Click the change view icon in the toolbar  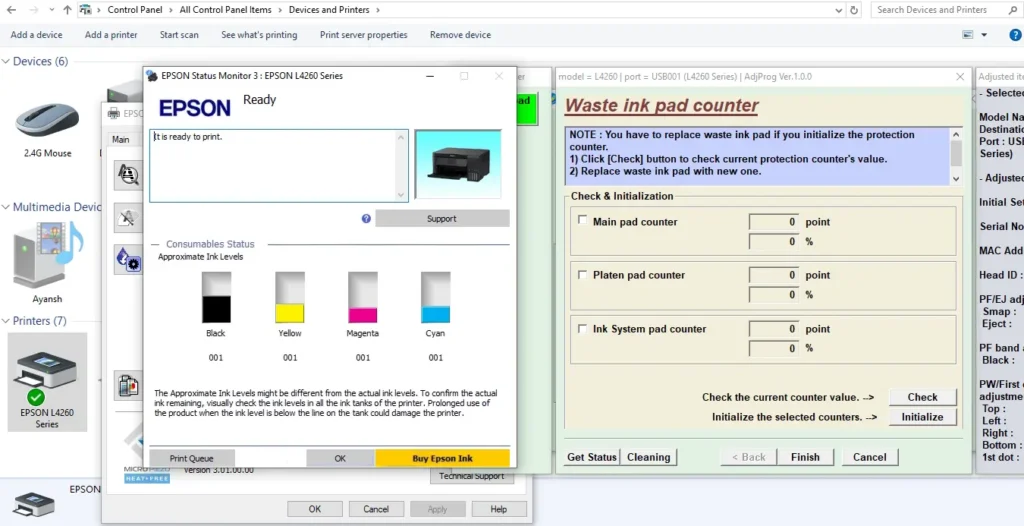(x=968, y=35)
